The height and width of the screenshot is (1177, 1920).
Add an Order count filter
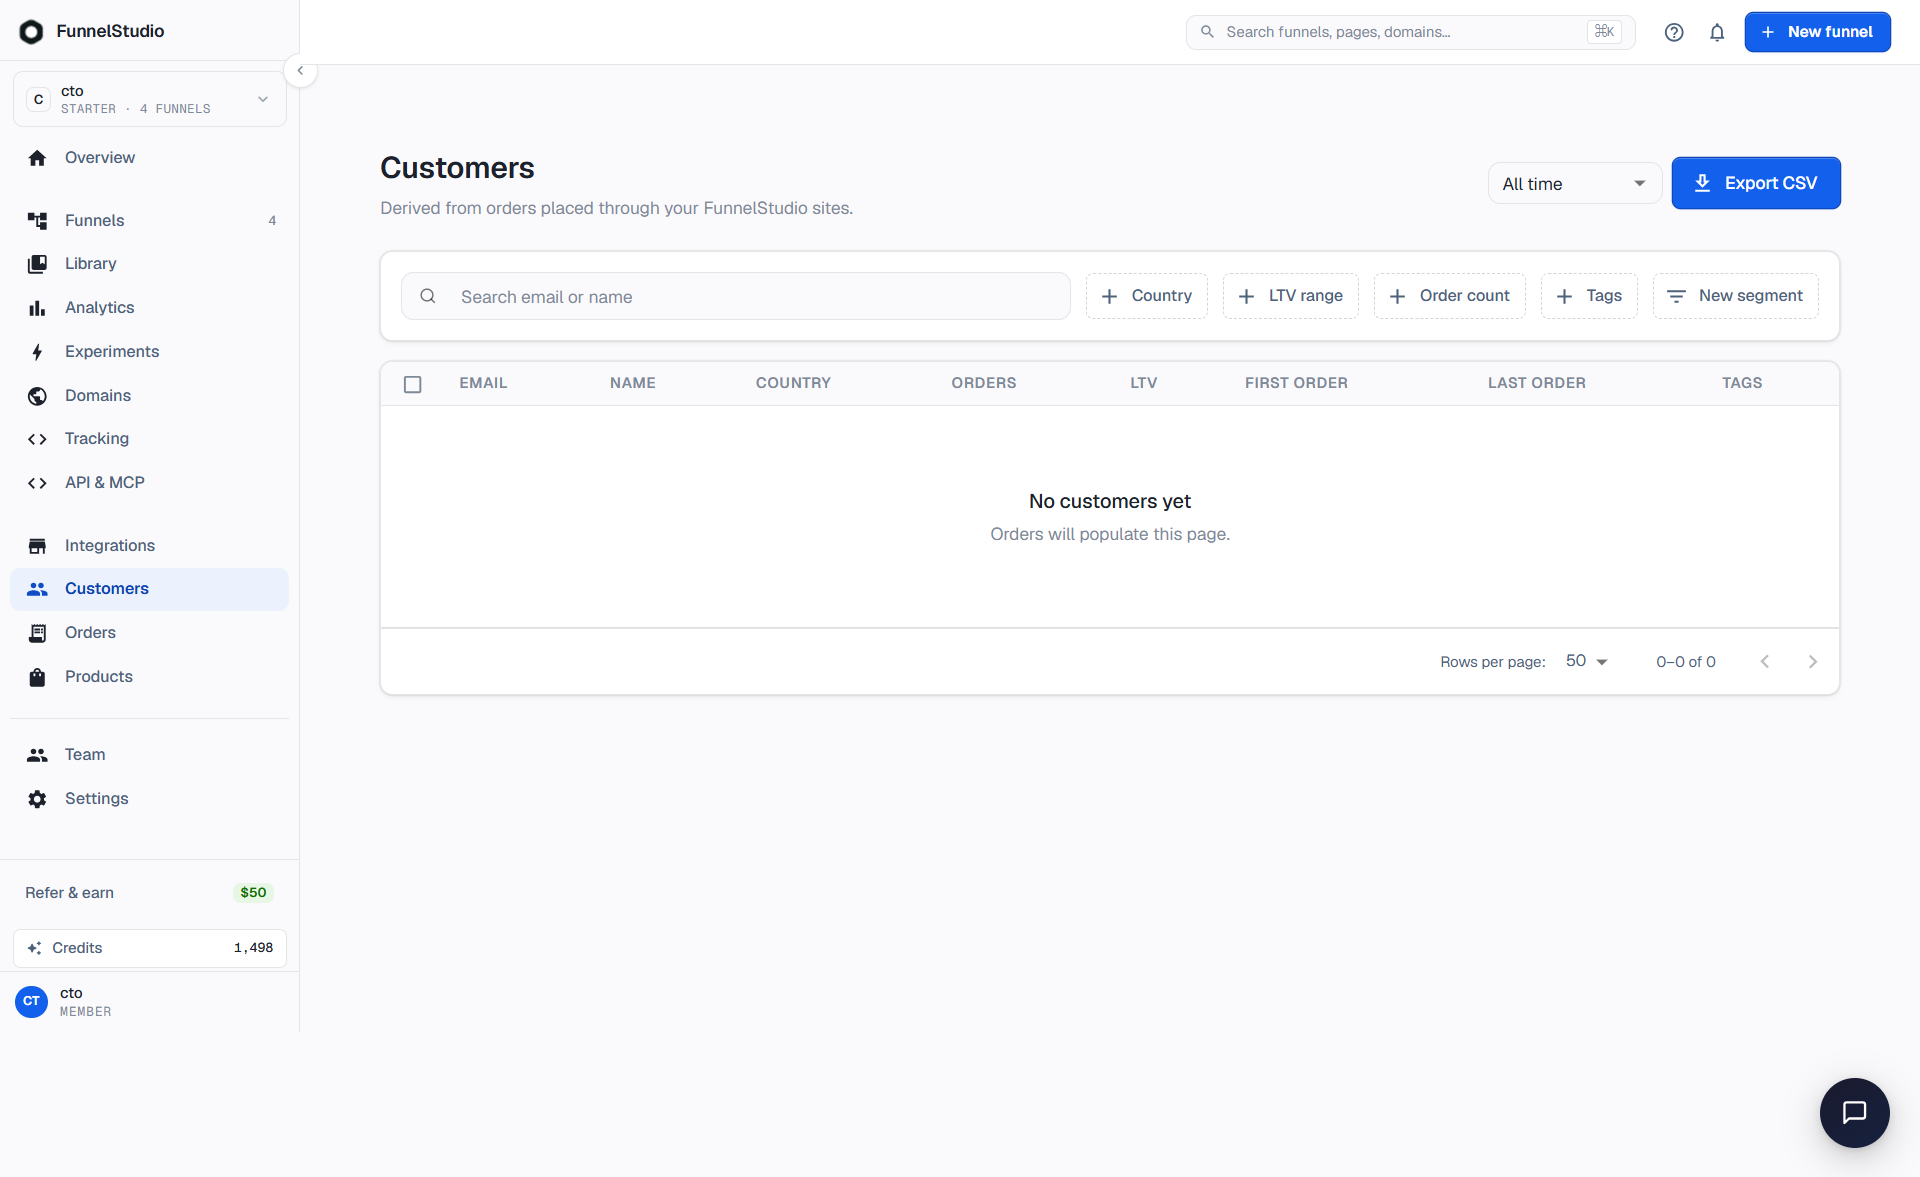[1449, 296]
